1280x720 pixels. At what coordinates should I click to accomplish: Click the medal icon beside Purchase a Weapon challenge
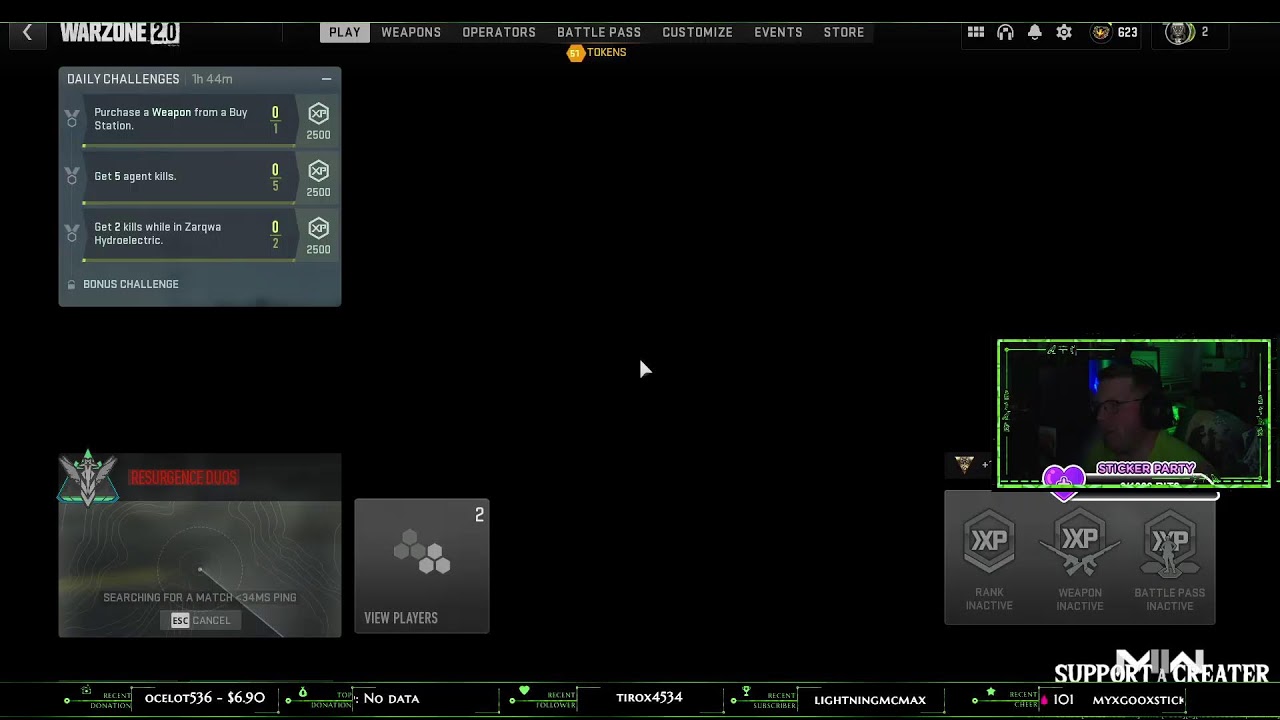[72, 119]
